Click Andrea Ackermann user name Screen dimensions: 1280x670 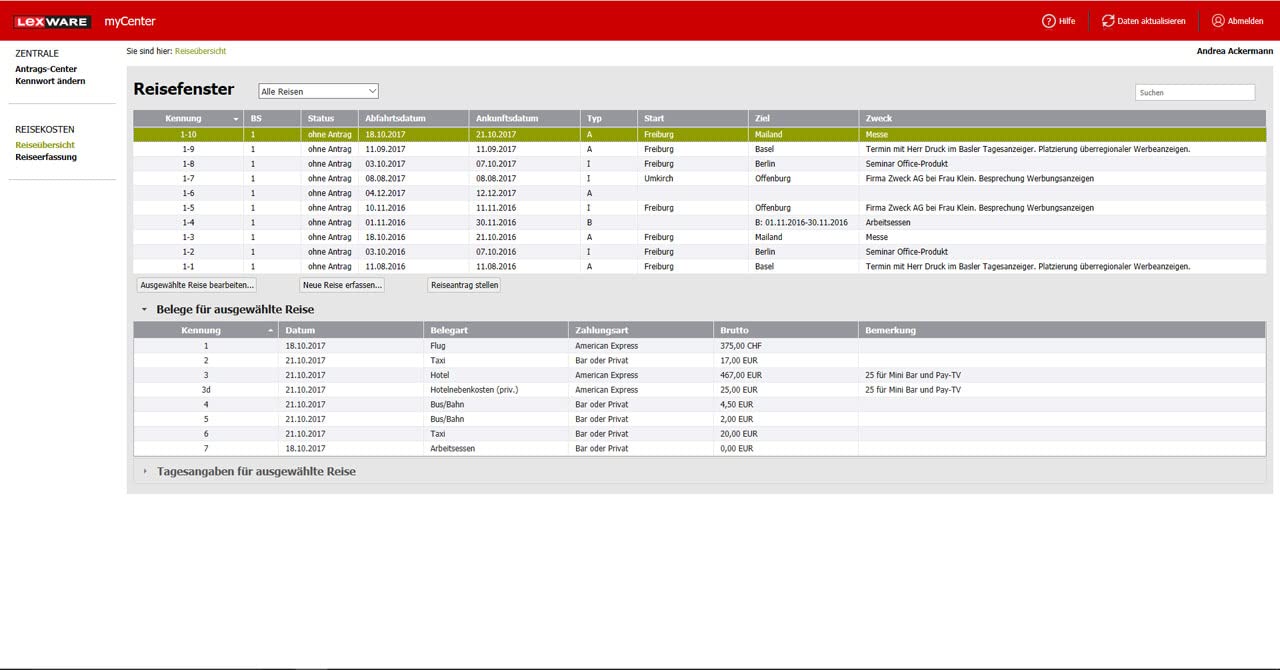1235,50
